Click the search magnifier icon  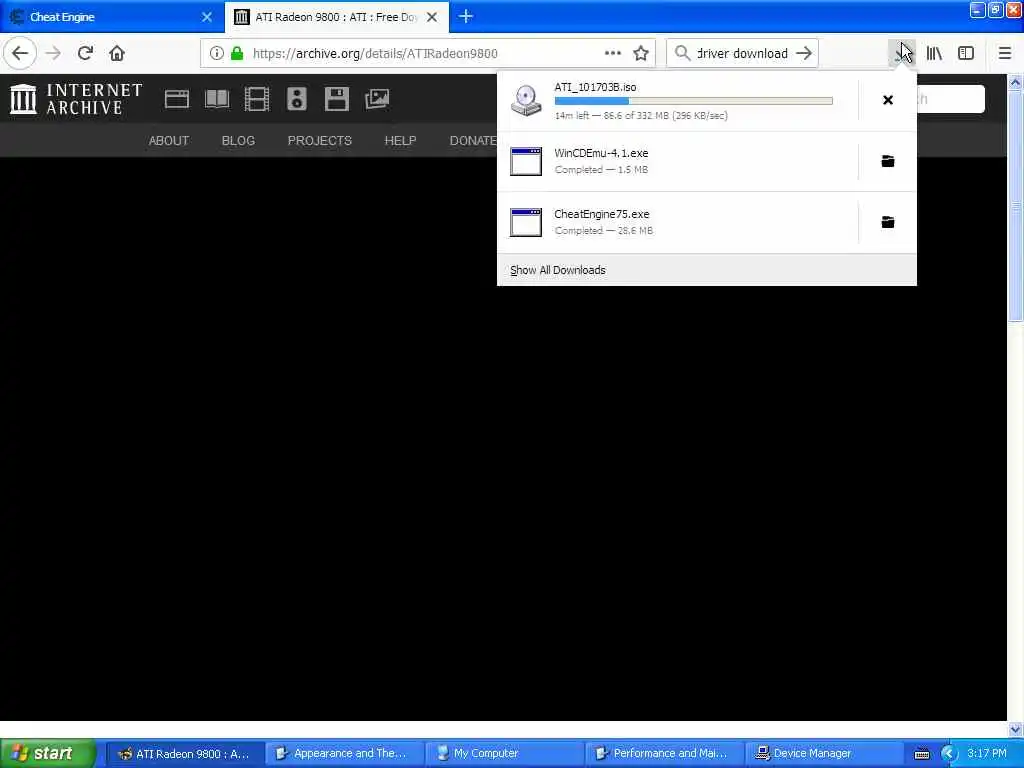point(682,54)
